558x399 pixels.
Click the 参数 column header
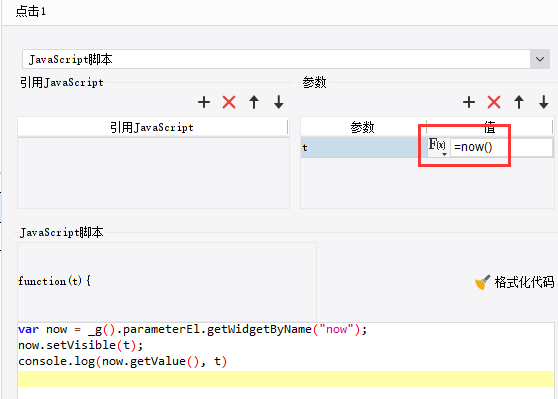pos(363,127)
